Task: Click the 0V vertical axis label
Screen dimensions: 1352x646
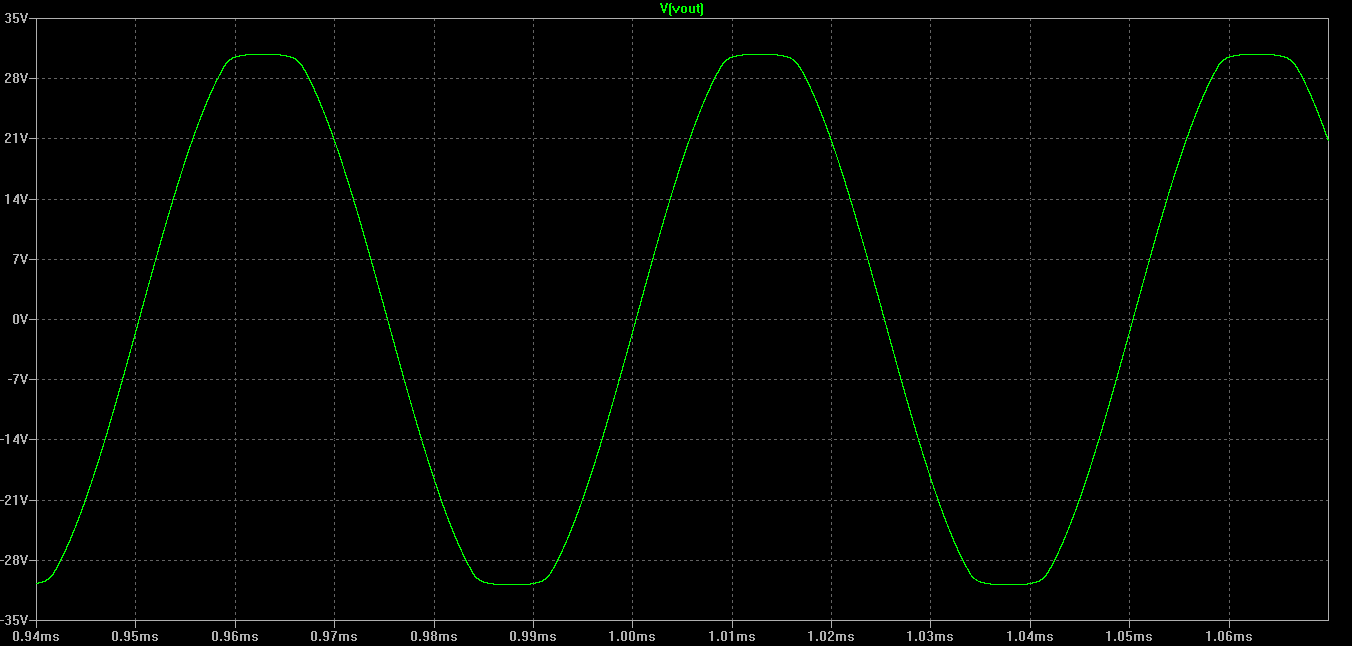Action: point(20,319)
